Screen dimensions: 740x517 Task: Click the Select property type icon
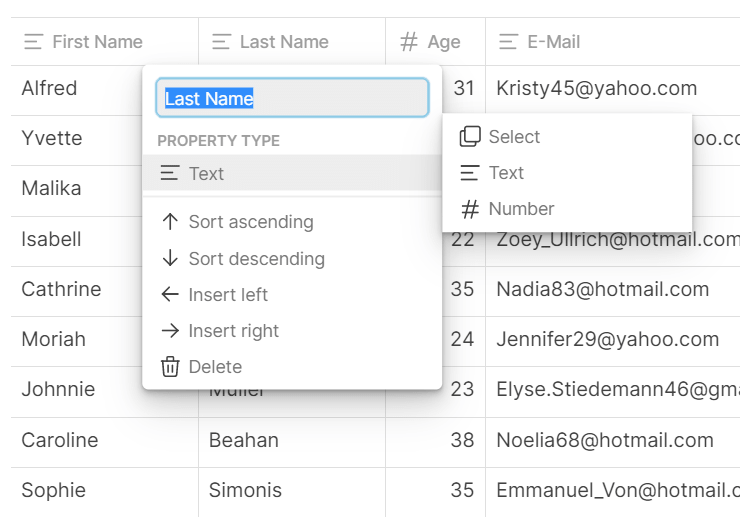[x=469, y=137]
